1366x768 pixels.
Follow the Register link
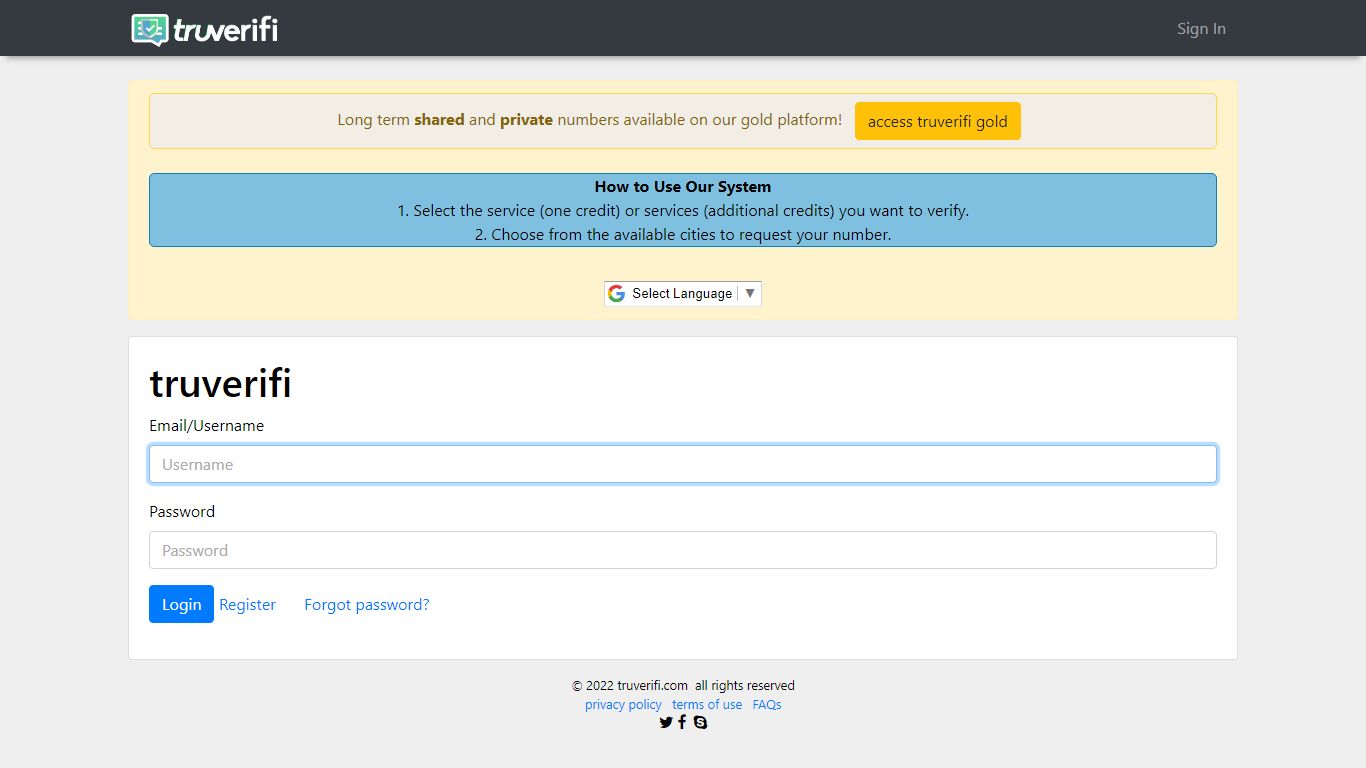tap(247, 604)
